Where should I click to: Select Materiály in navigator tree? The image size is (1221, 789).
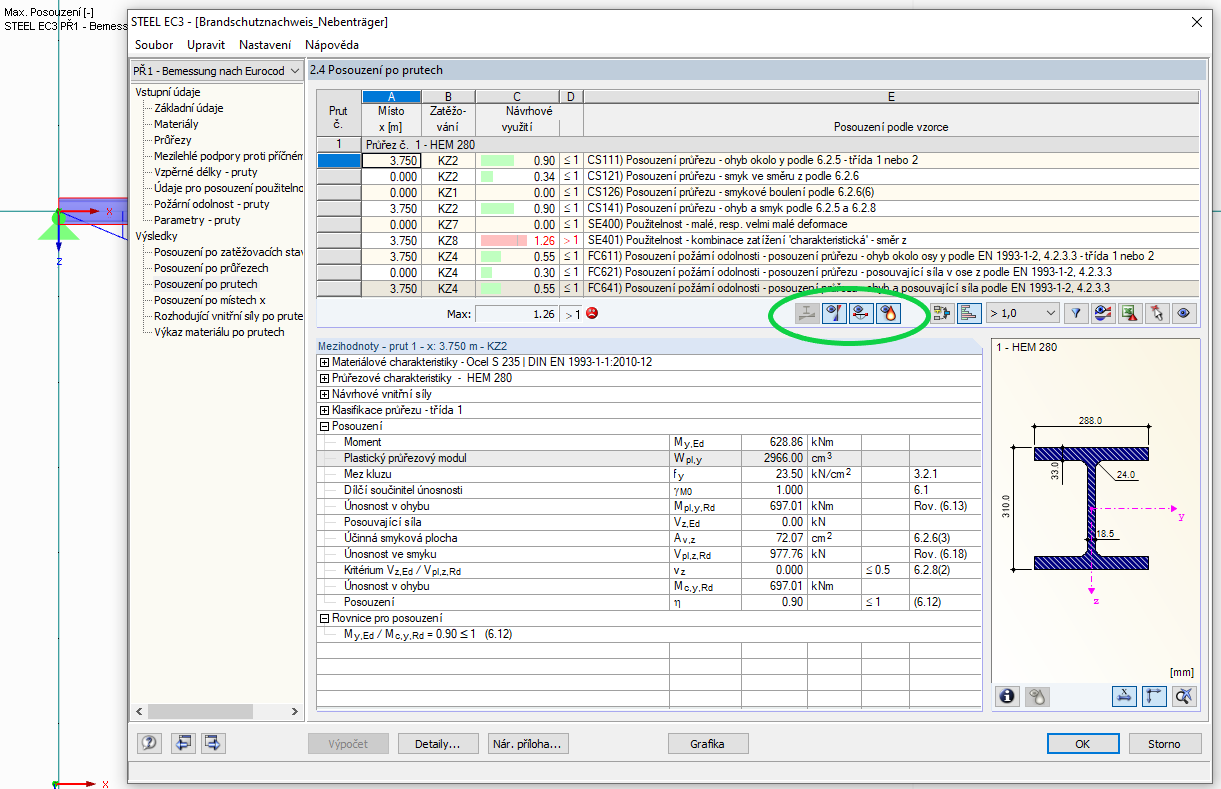click(176, 124)
